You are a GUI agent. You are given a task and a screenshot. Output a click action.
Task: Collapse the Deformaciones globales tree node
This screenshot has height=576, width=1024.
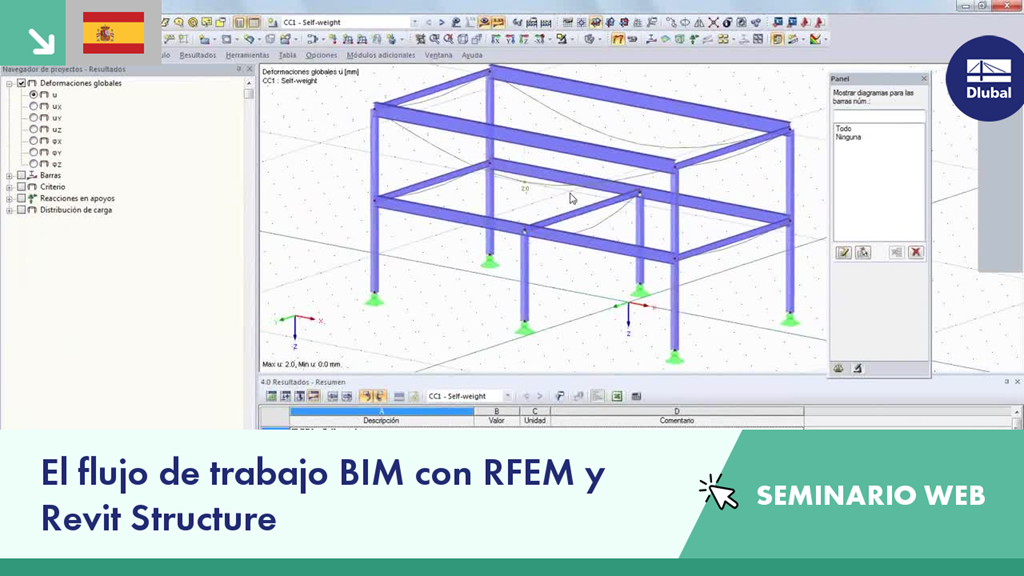[x=9, y=84]
